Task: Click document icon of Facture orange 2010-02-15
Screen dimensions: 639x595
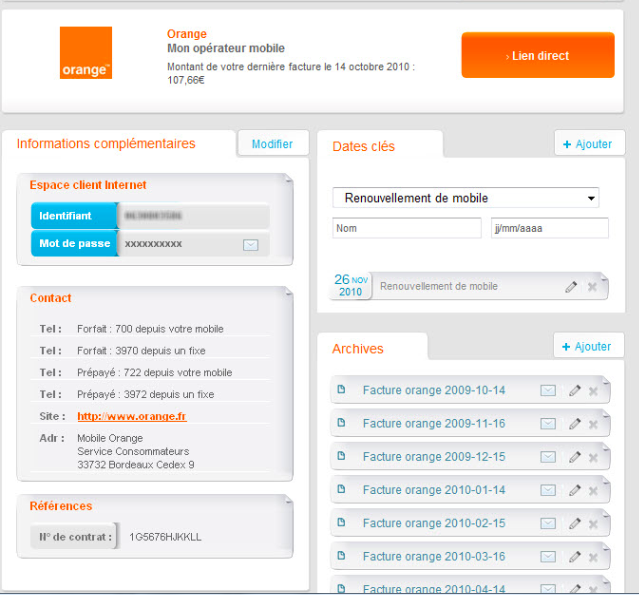Action: (342, 522)
